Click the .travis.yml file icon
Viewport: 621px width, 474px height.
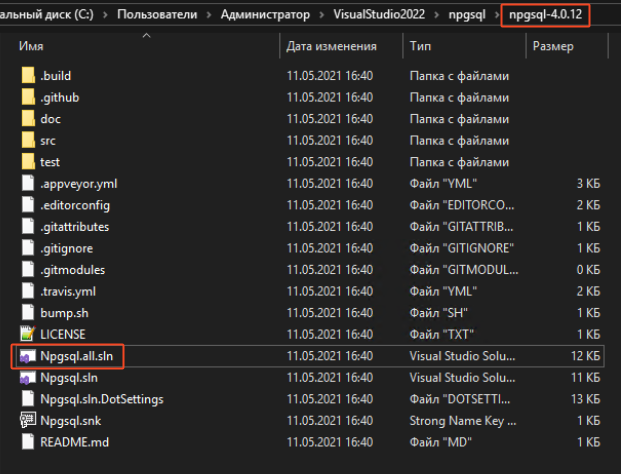click(x=28, y=291)
